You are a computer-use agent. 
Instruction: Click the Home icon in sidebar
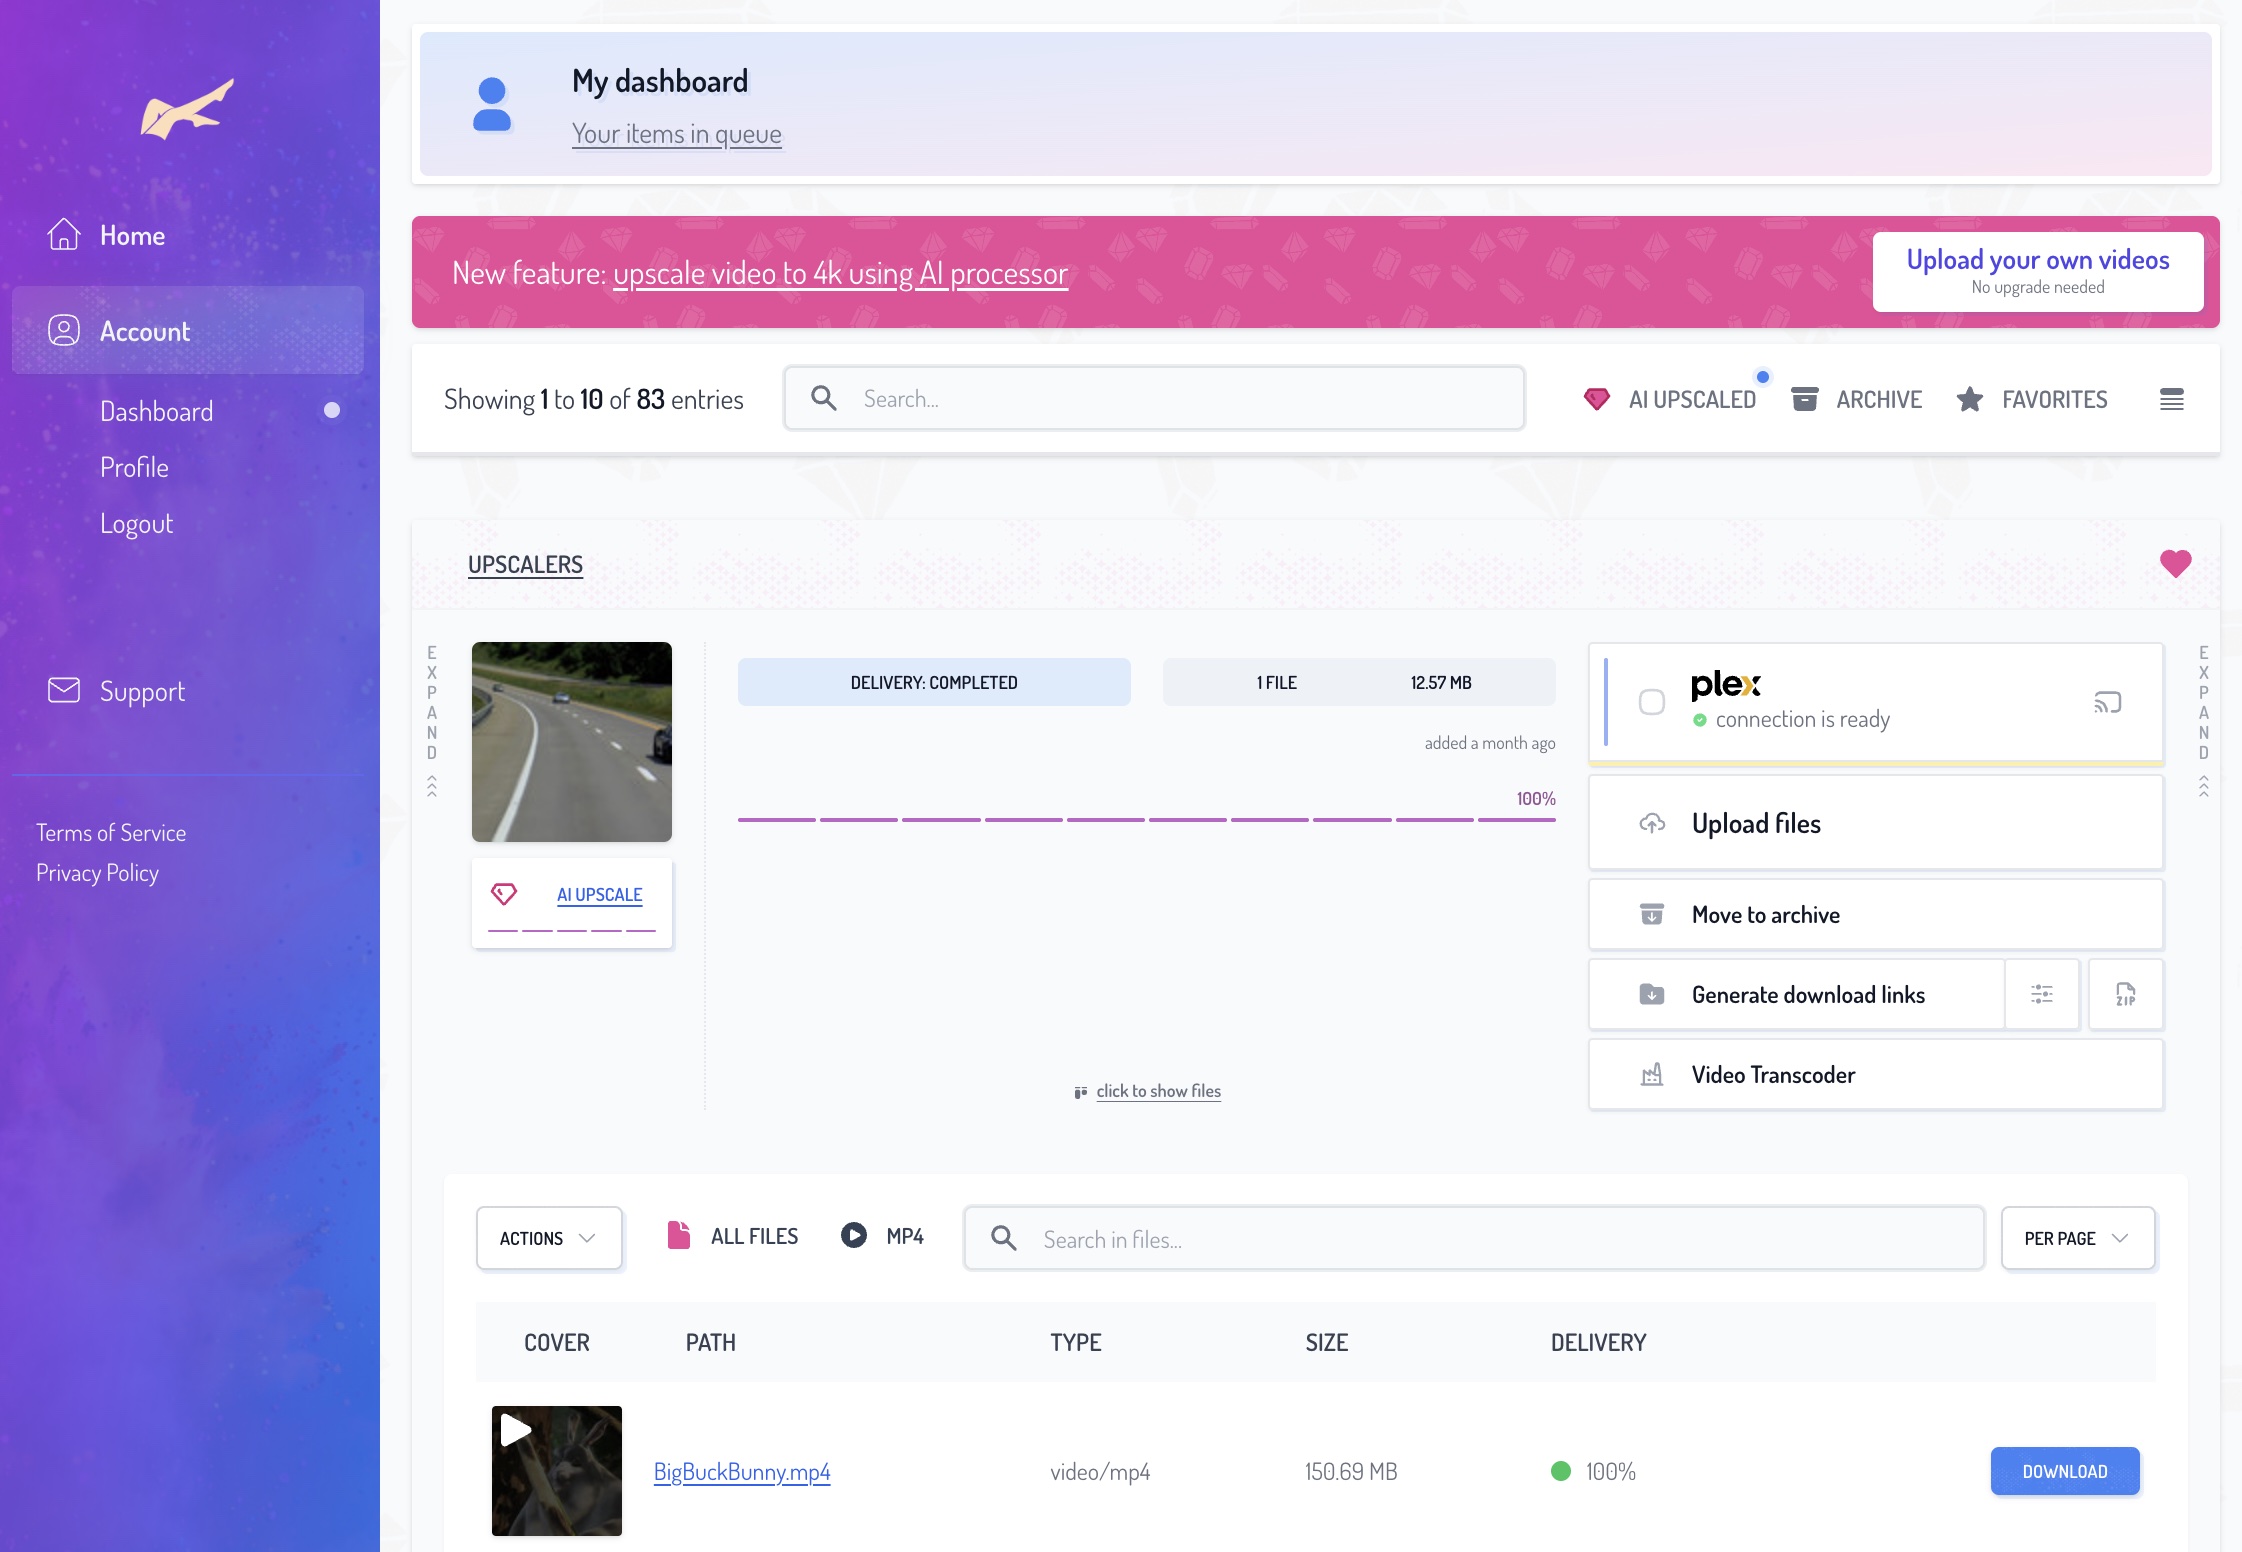tap(64, 235)
